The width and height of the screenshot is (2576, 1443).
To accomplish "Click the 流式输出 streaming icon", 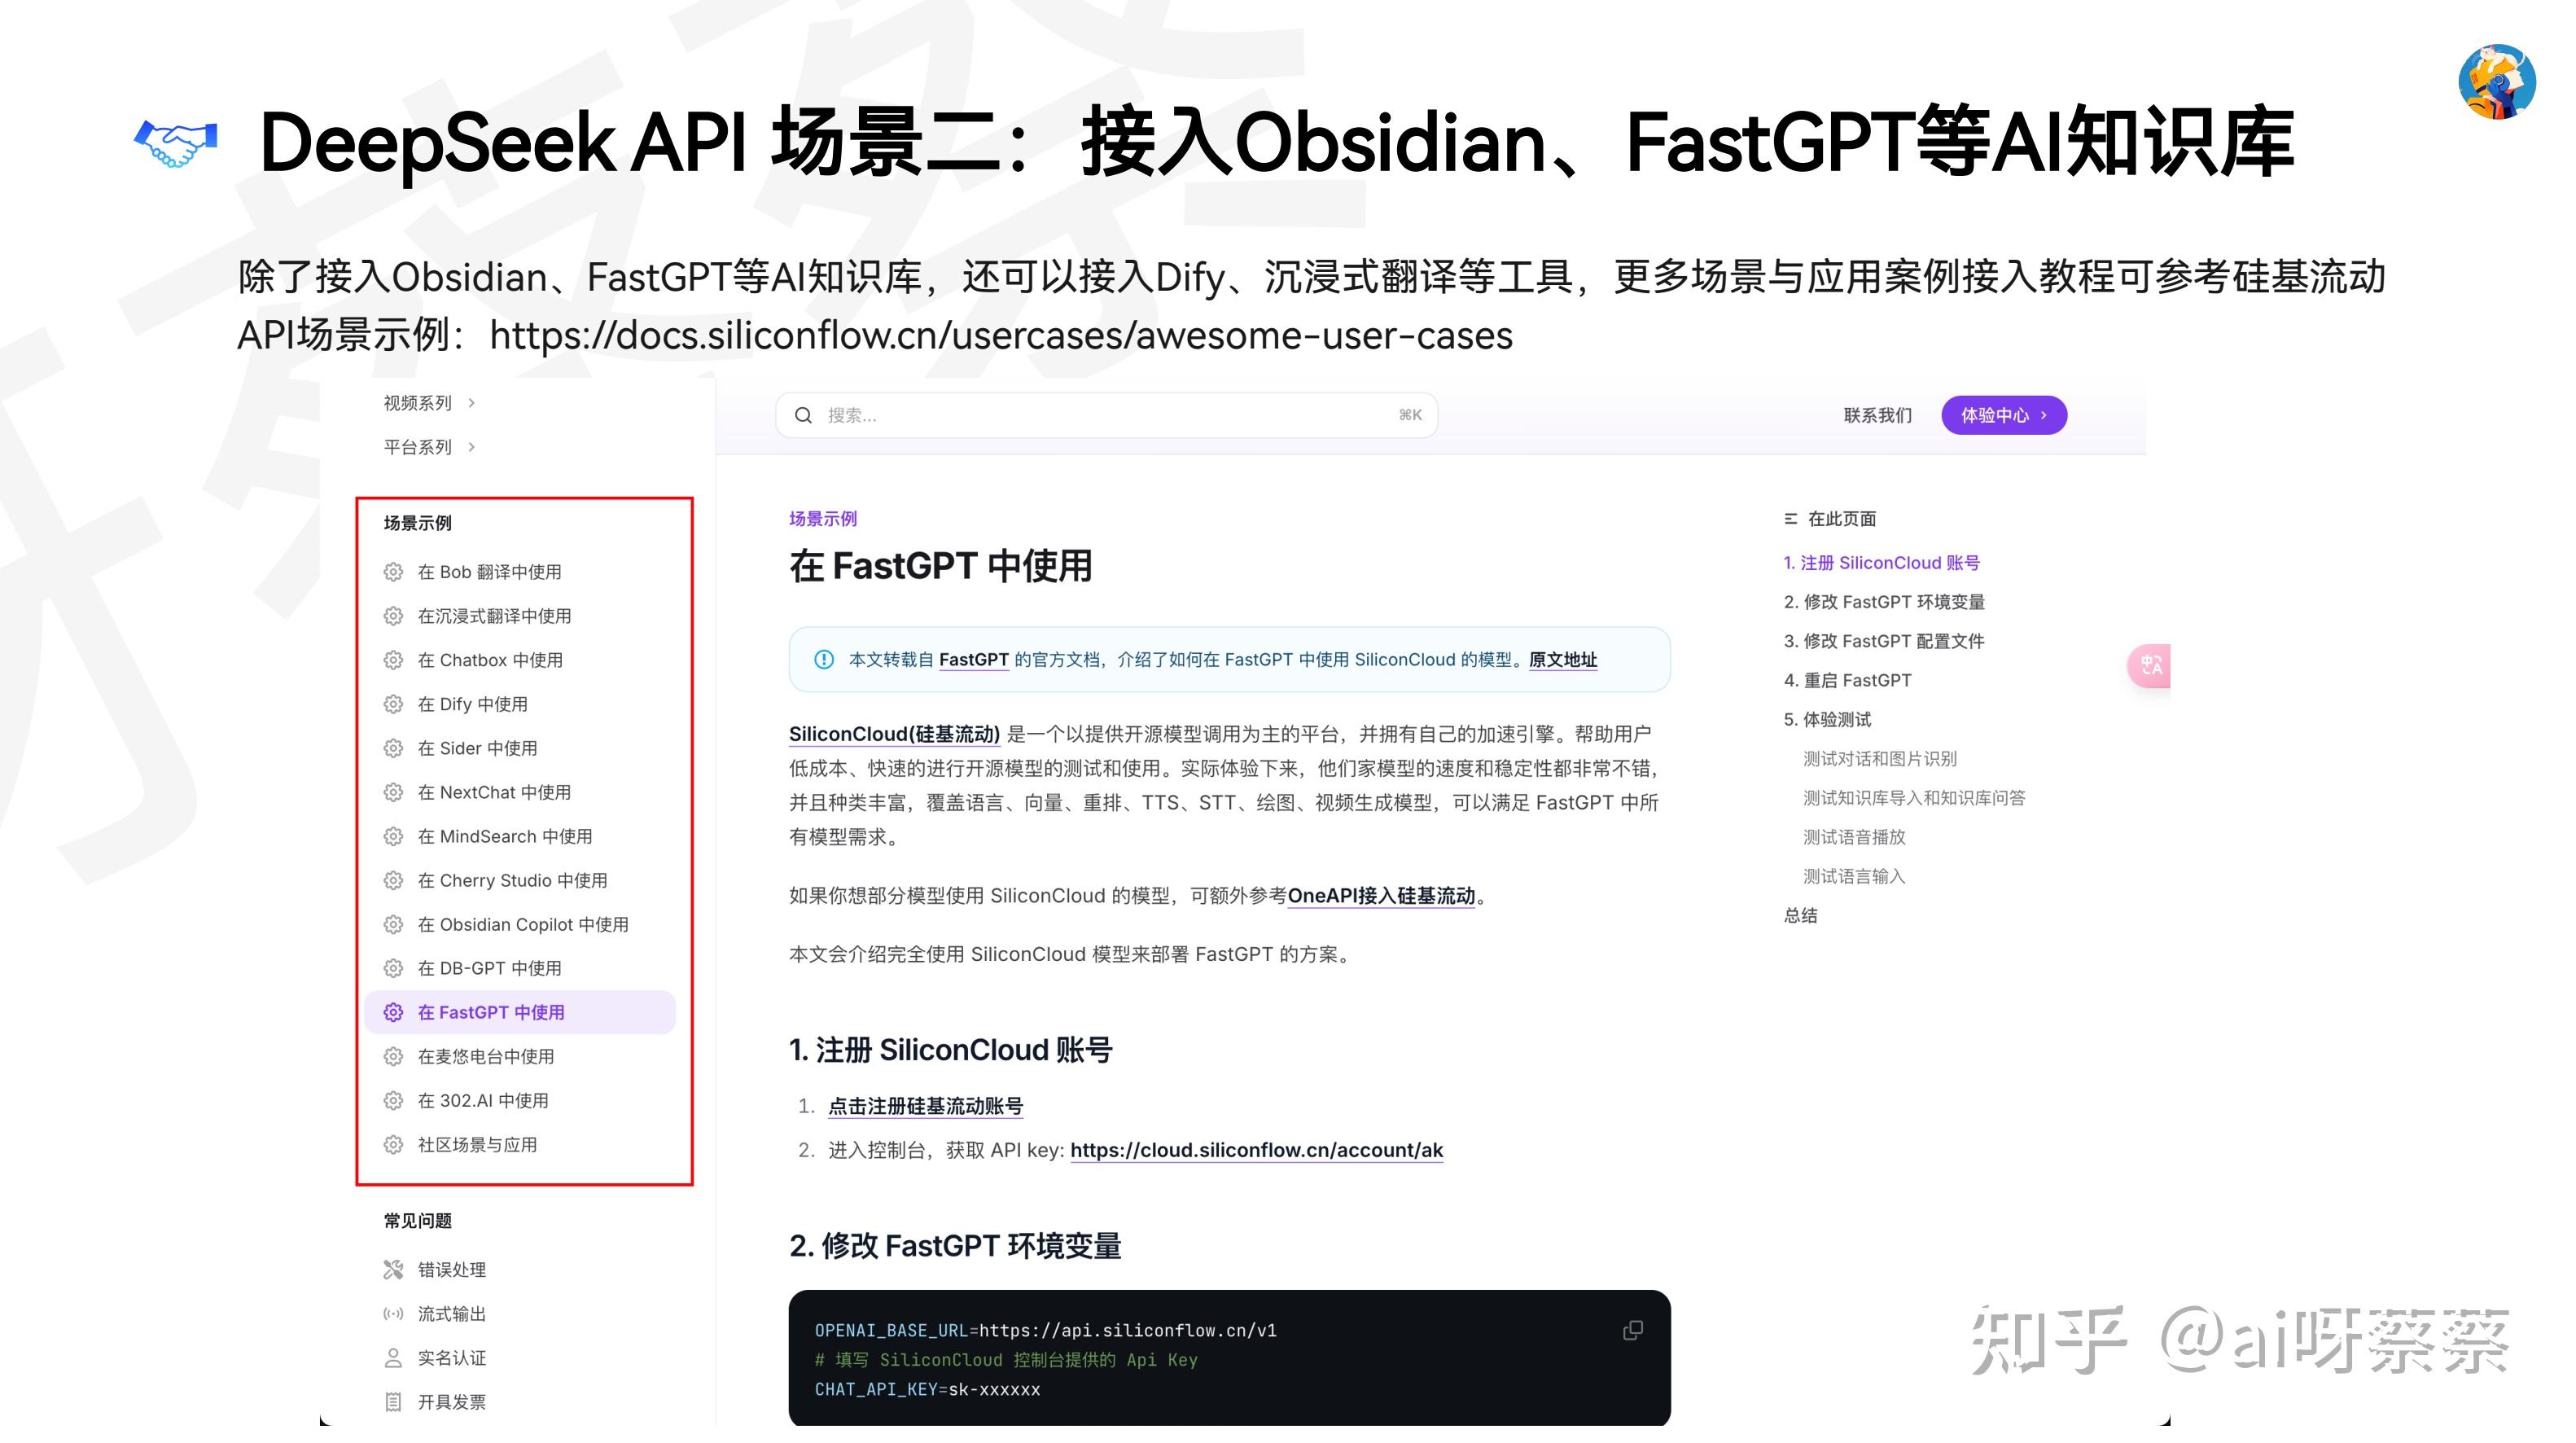I will pyautogui.click(x=393, y=1313).
